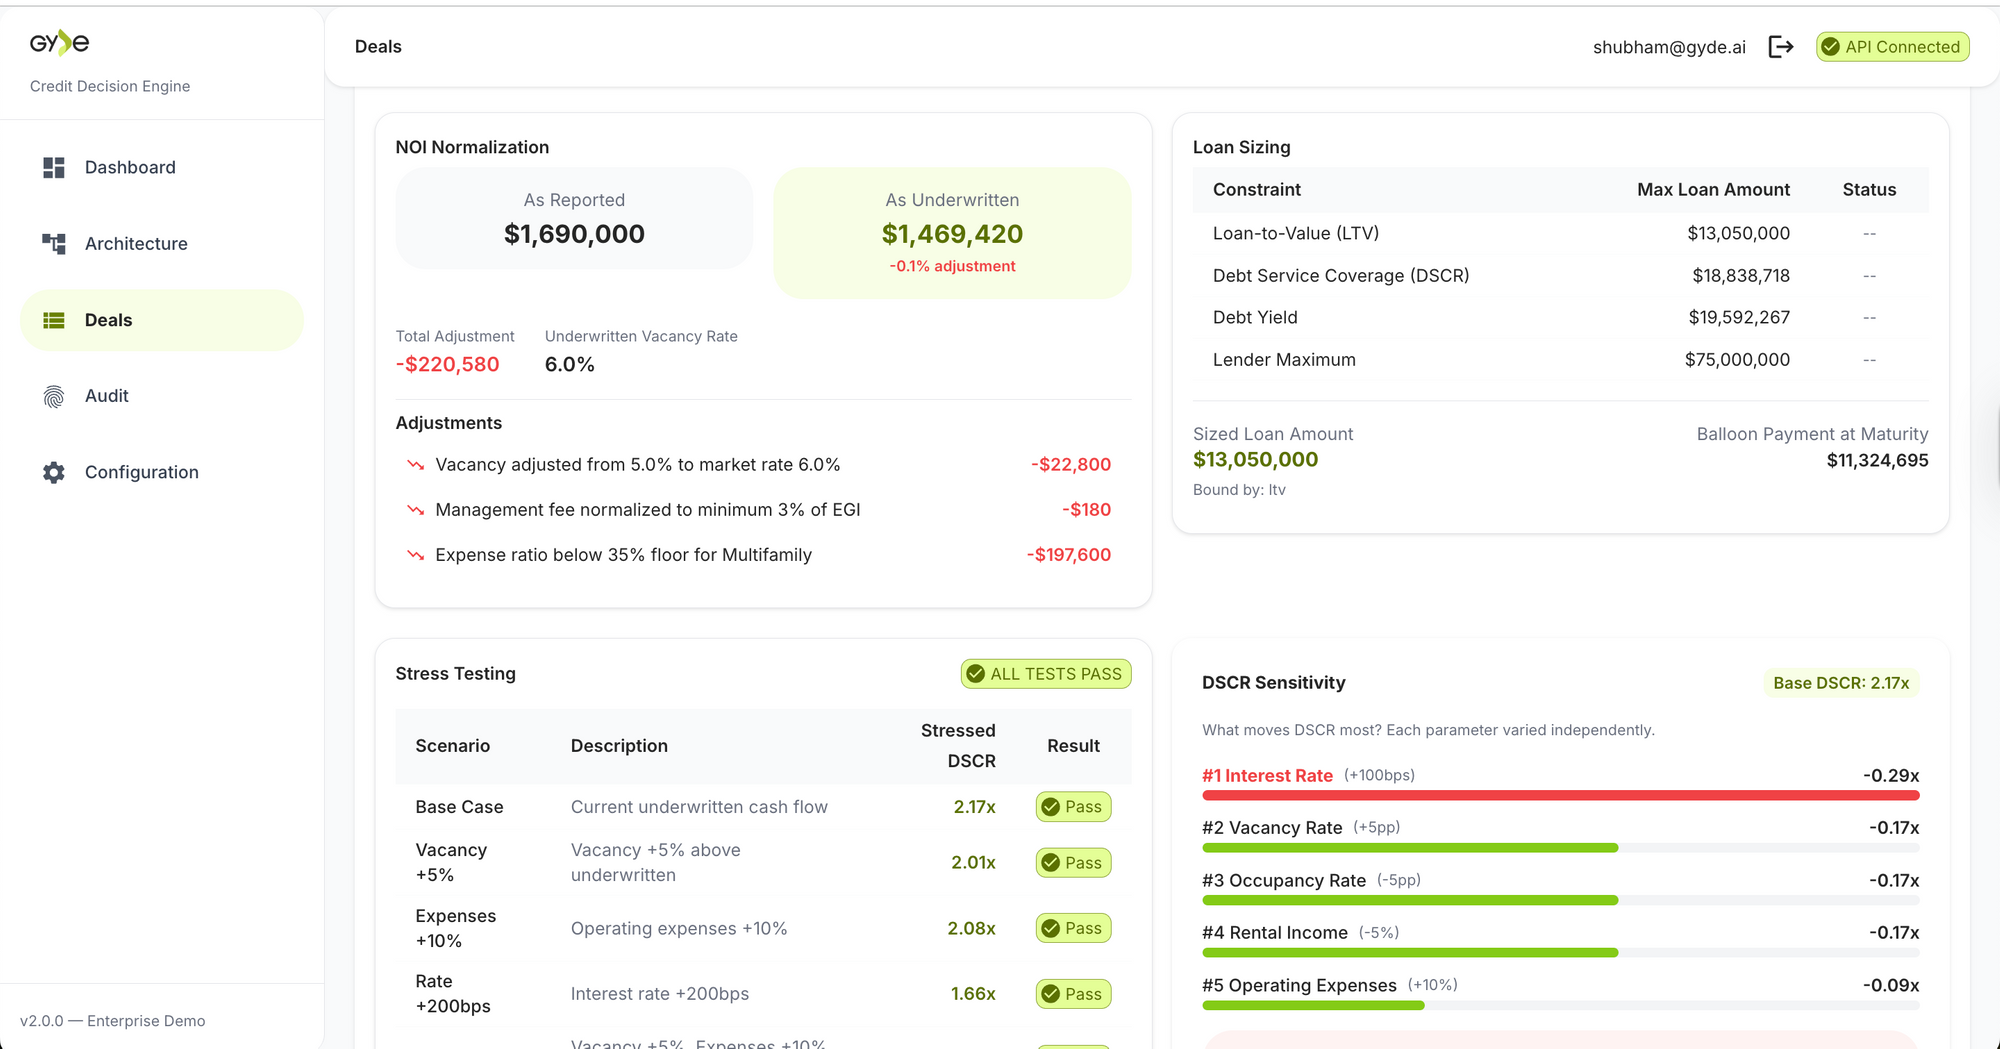
Task: Click the Audit fingerprint icon
Action: click(54, 397)
